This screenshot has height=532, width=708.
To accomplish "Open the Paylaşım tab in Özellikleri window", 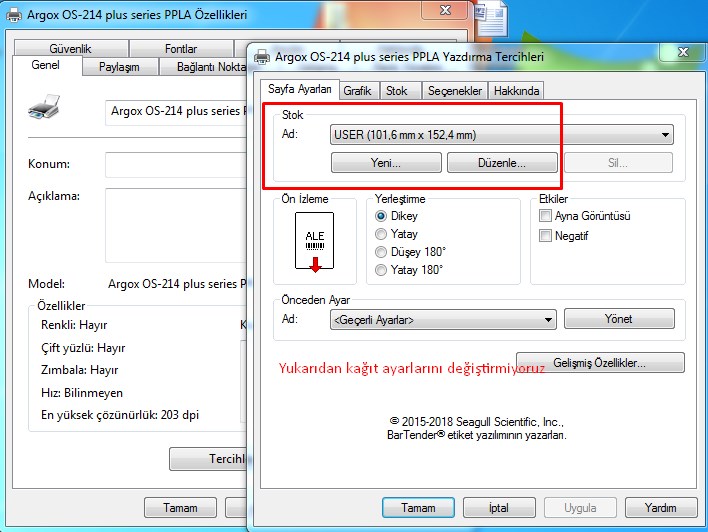I will click(119, 67).
